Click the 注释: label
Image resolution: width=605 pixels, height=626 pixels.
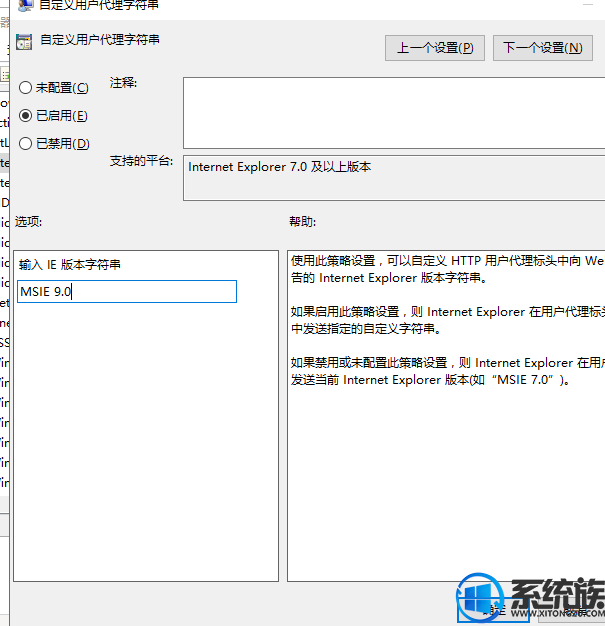[x=123, y=83]
